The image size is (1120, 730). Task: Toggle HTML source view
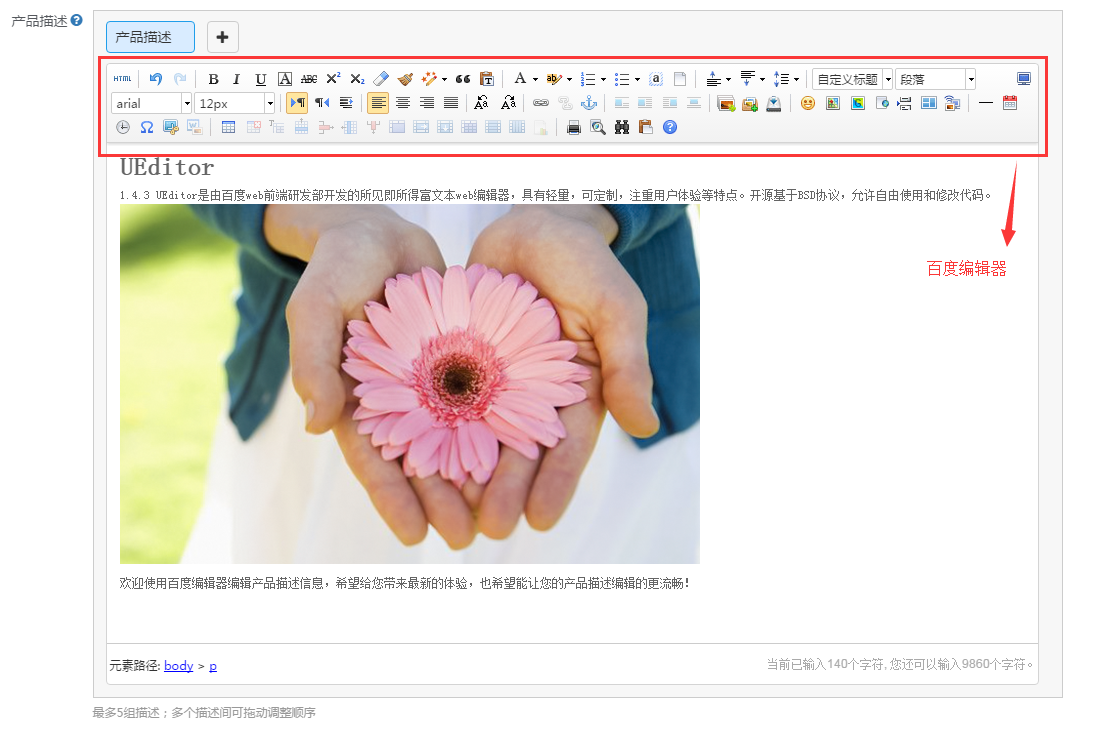tap(122, 79)
